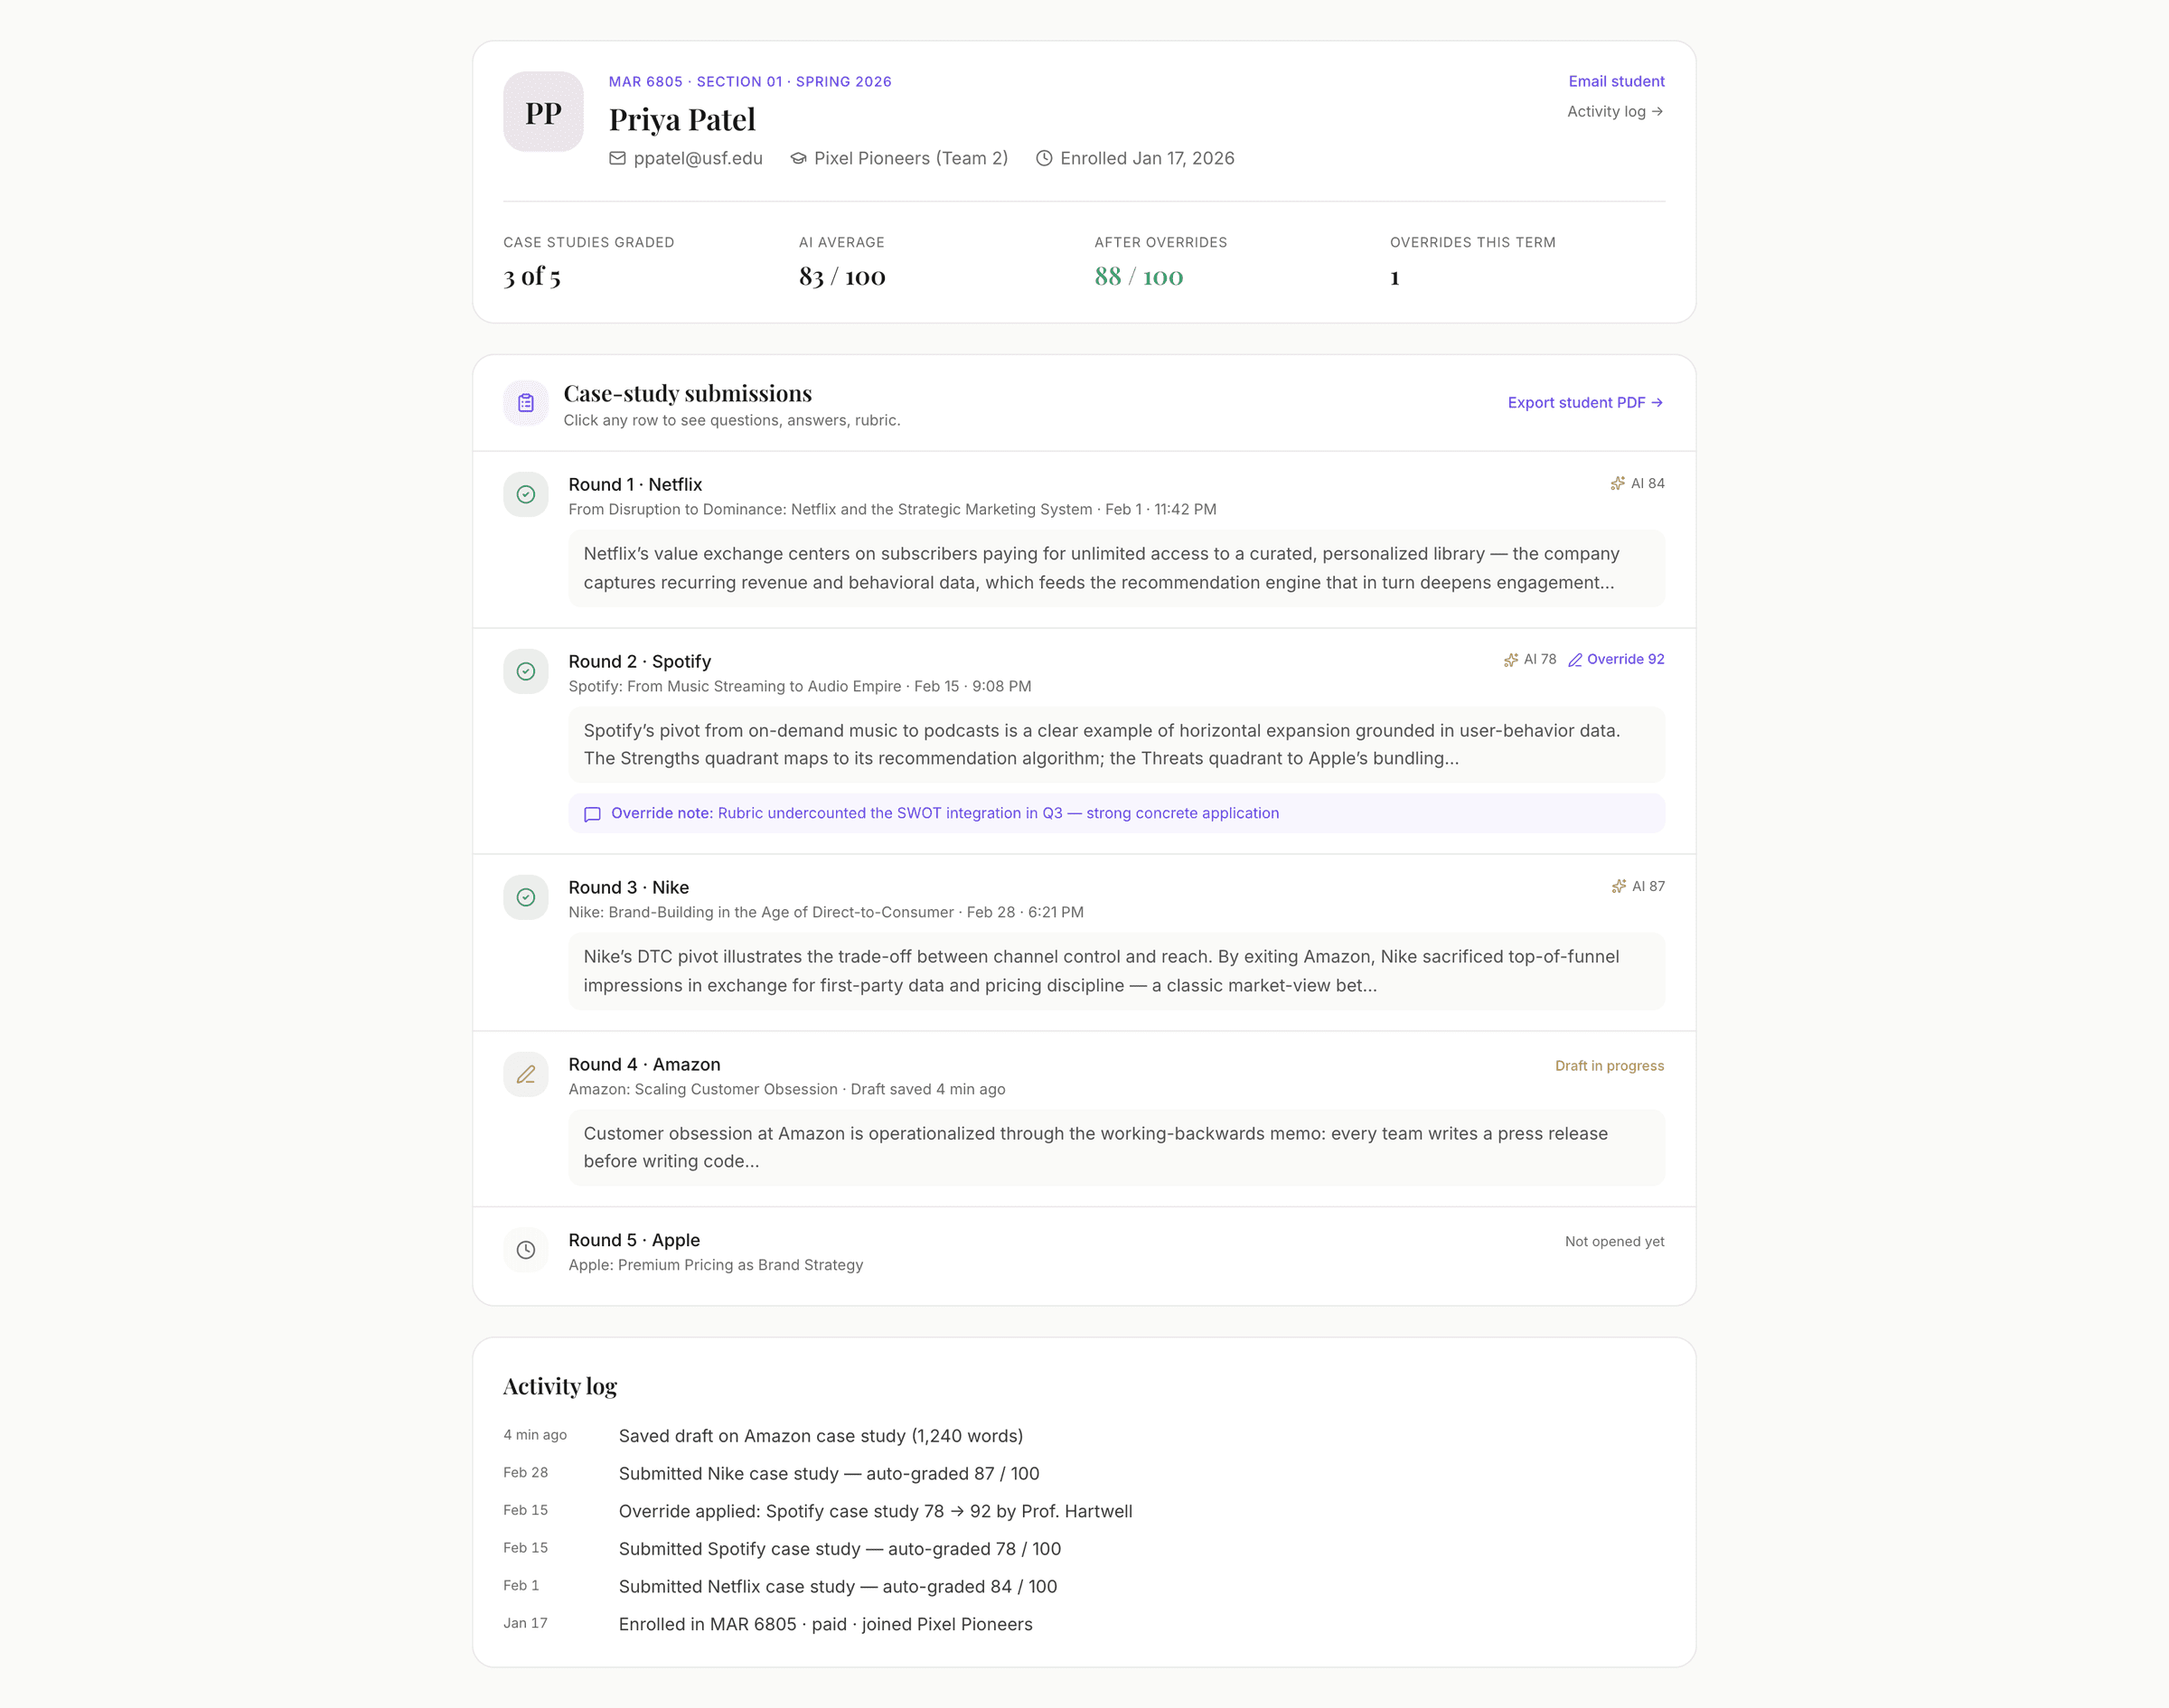This screenshot has width=2169, height=1708.
Task: Click the pencil icon beside Override 92
Action: click(1575, 660)
